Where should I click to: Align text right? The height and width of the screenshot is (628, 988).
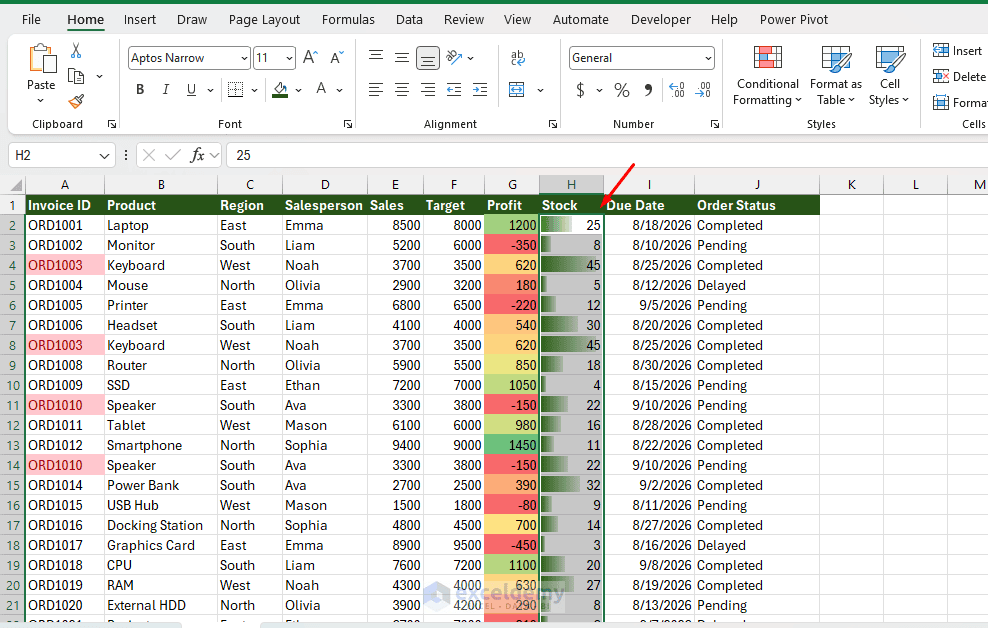coord(428,89)
